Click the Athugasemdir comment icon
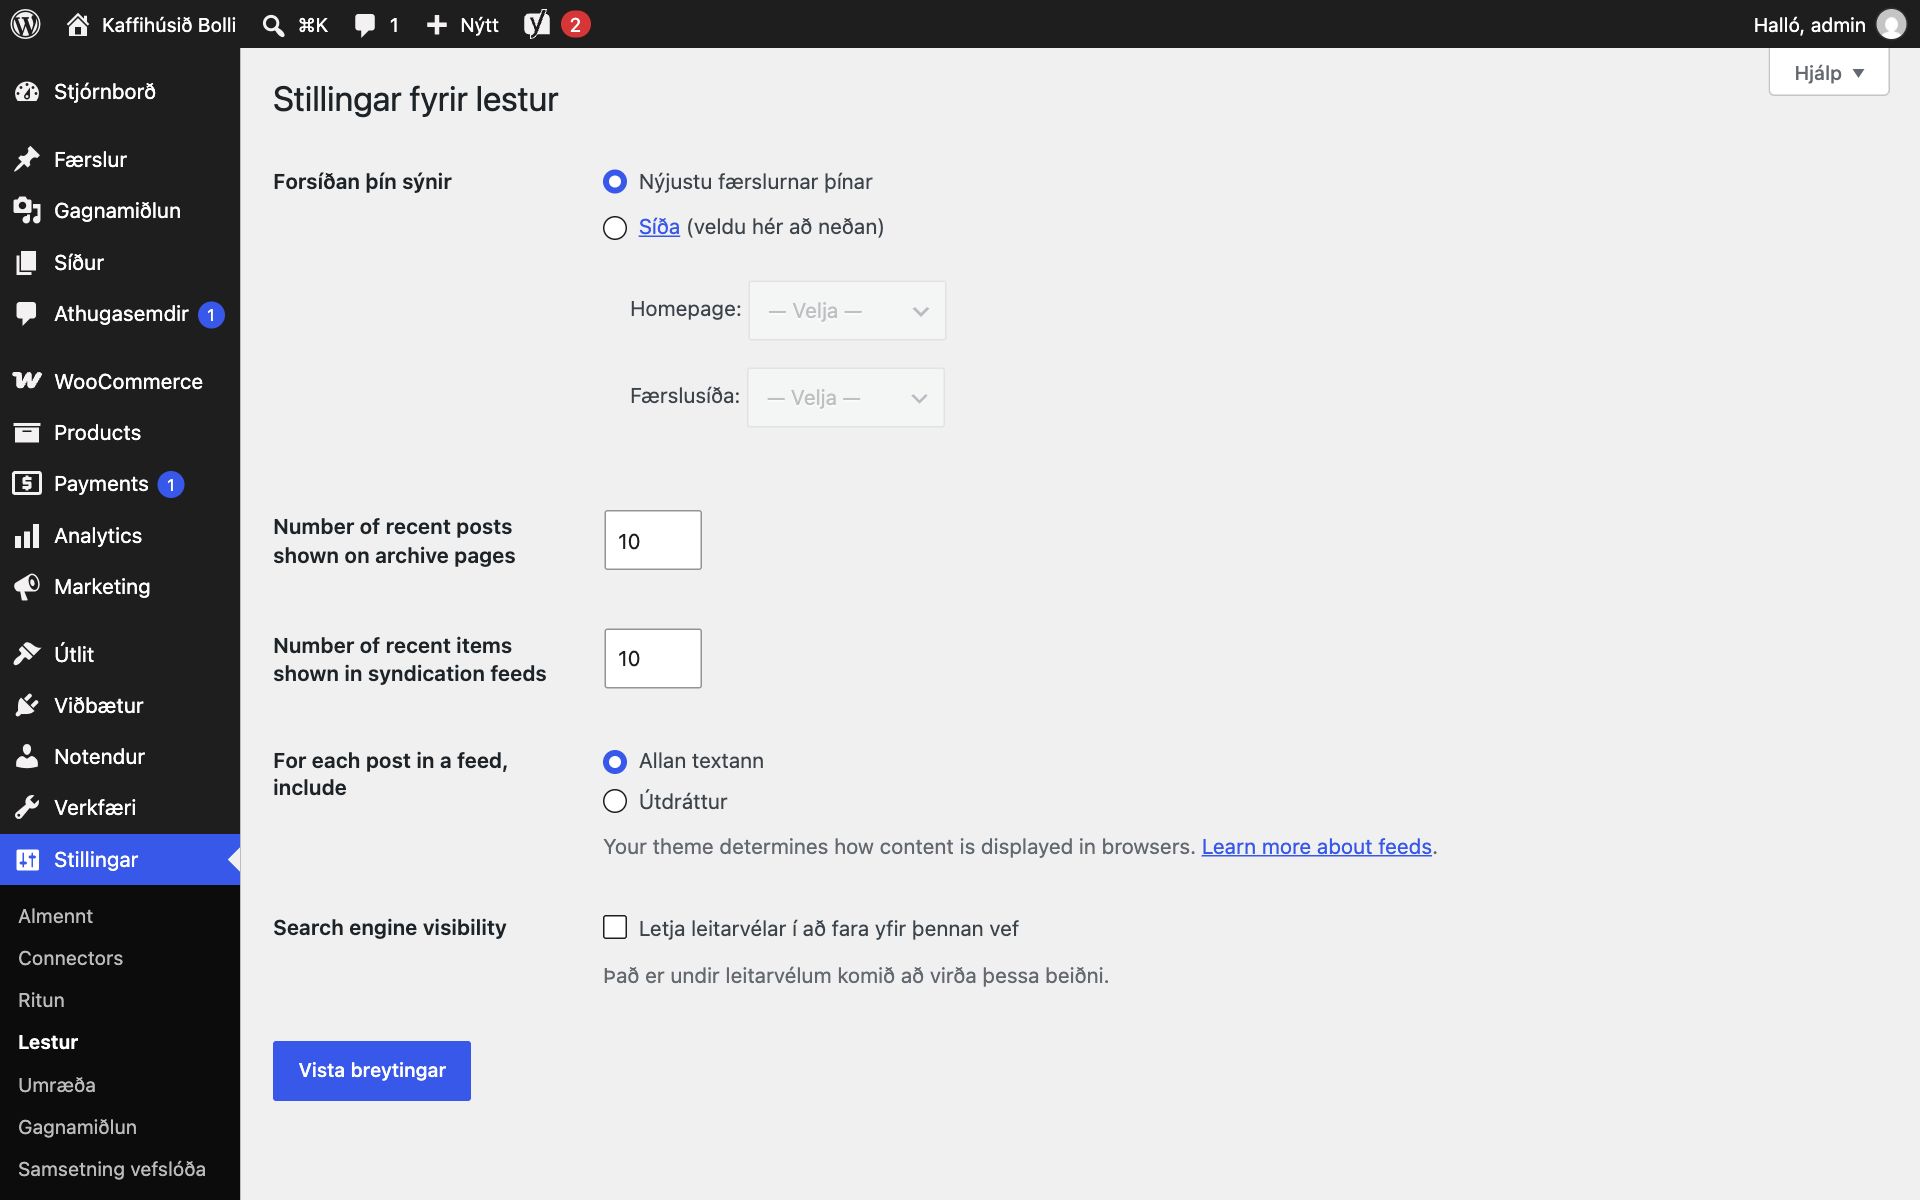1920x1200 pixels. (x=27, y=314)
